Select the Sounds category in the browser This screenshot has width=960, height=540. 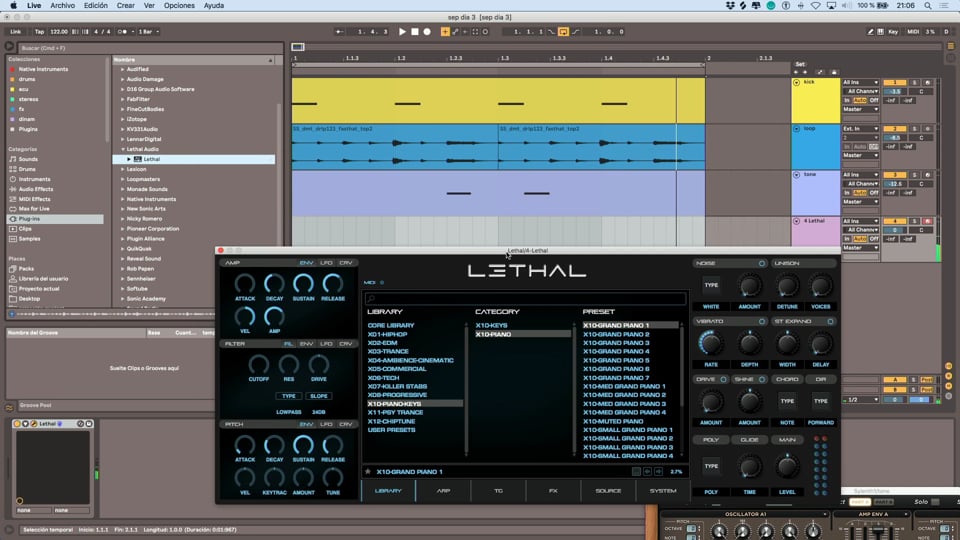coord(28,159)
